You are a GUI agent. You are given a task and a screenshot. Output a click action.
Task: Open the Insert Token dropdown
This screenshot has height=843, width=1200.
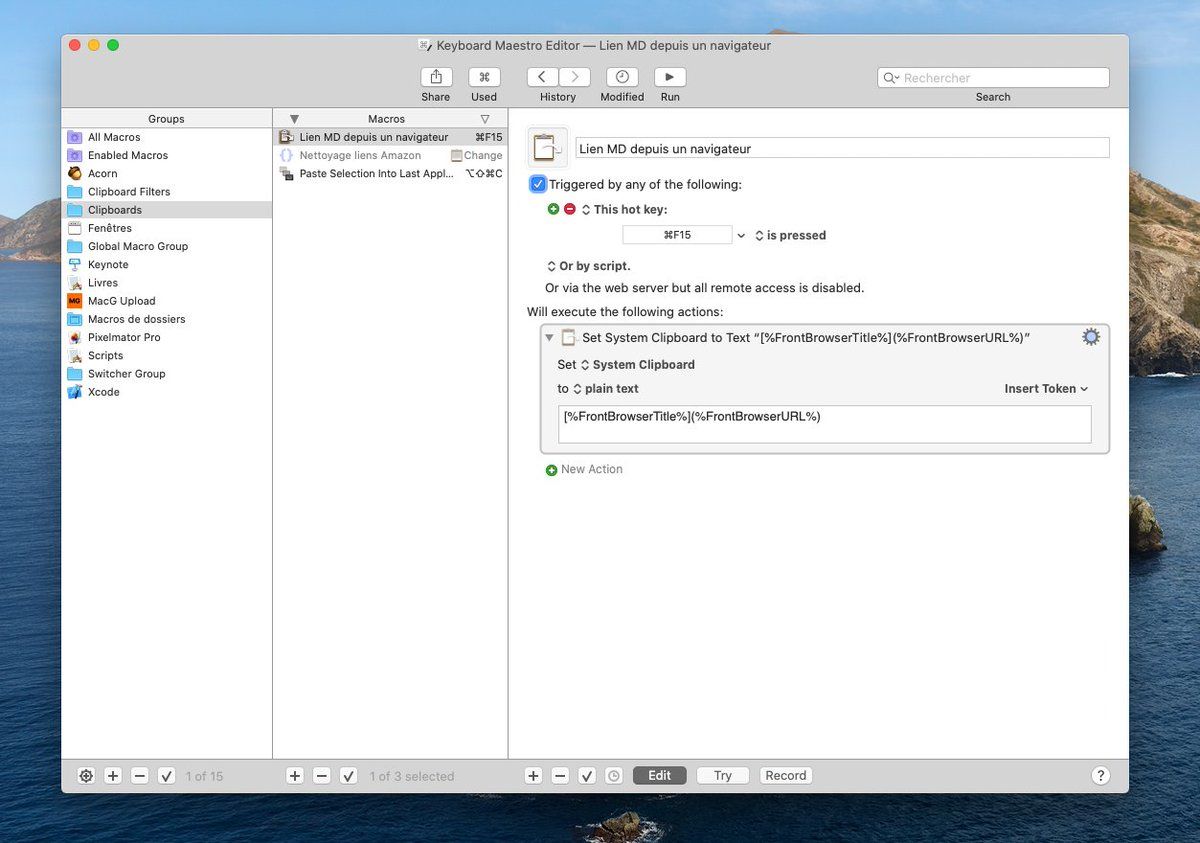pyautogui.click(x=1046, y=389)
